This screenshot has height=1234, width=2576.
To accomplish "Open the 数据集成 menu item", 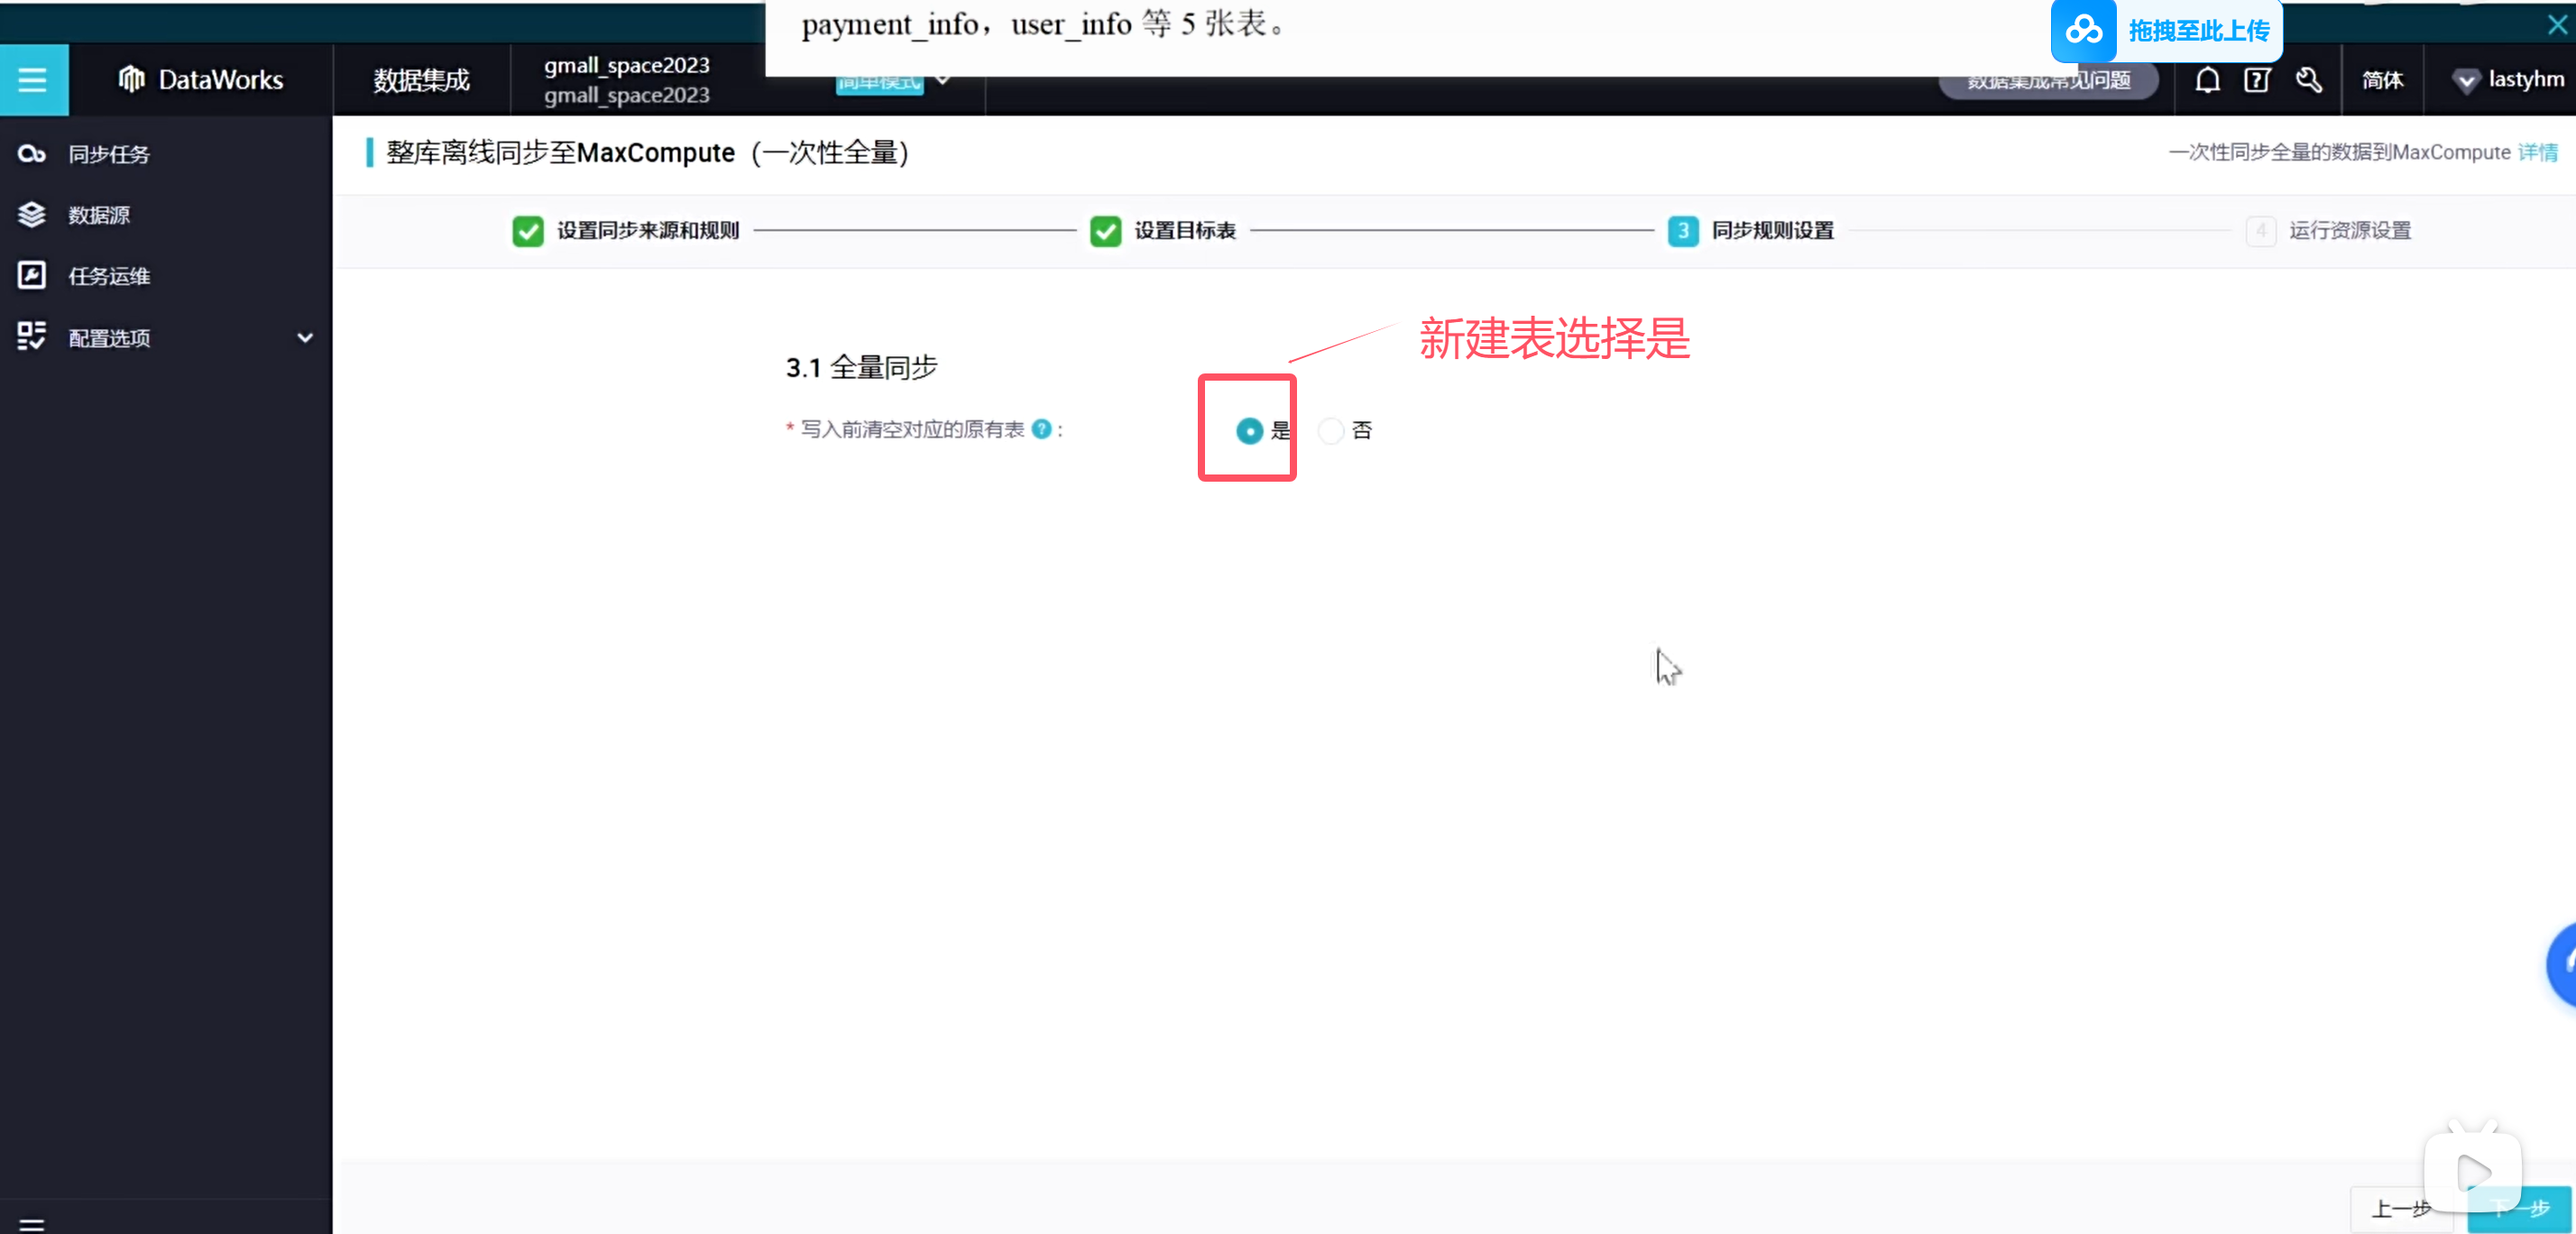I will point(421,80).
